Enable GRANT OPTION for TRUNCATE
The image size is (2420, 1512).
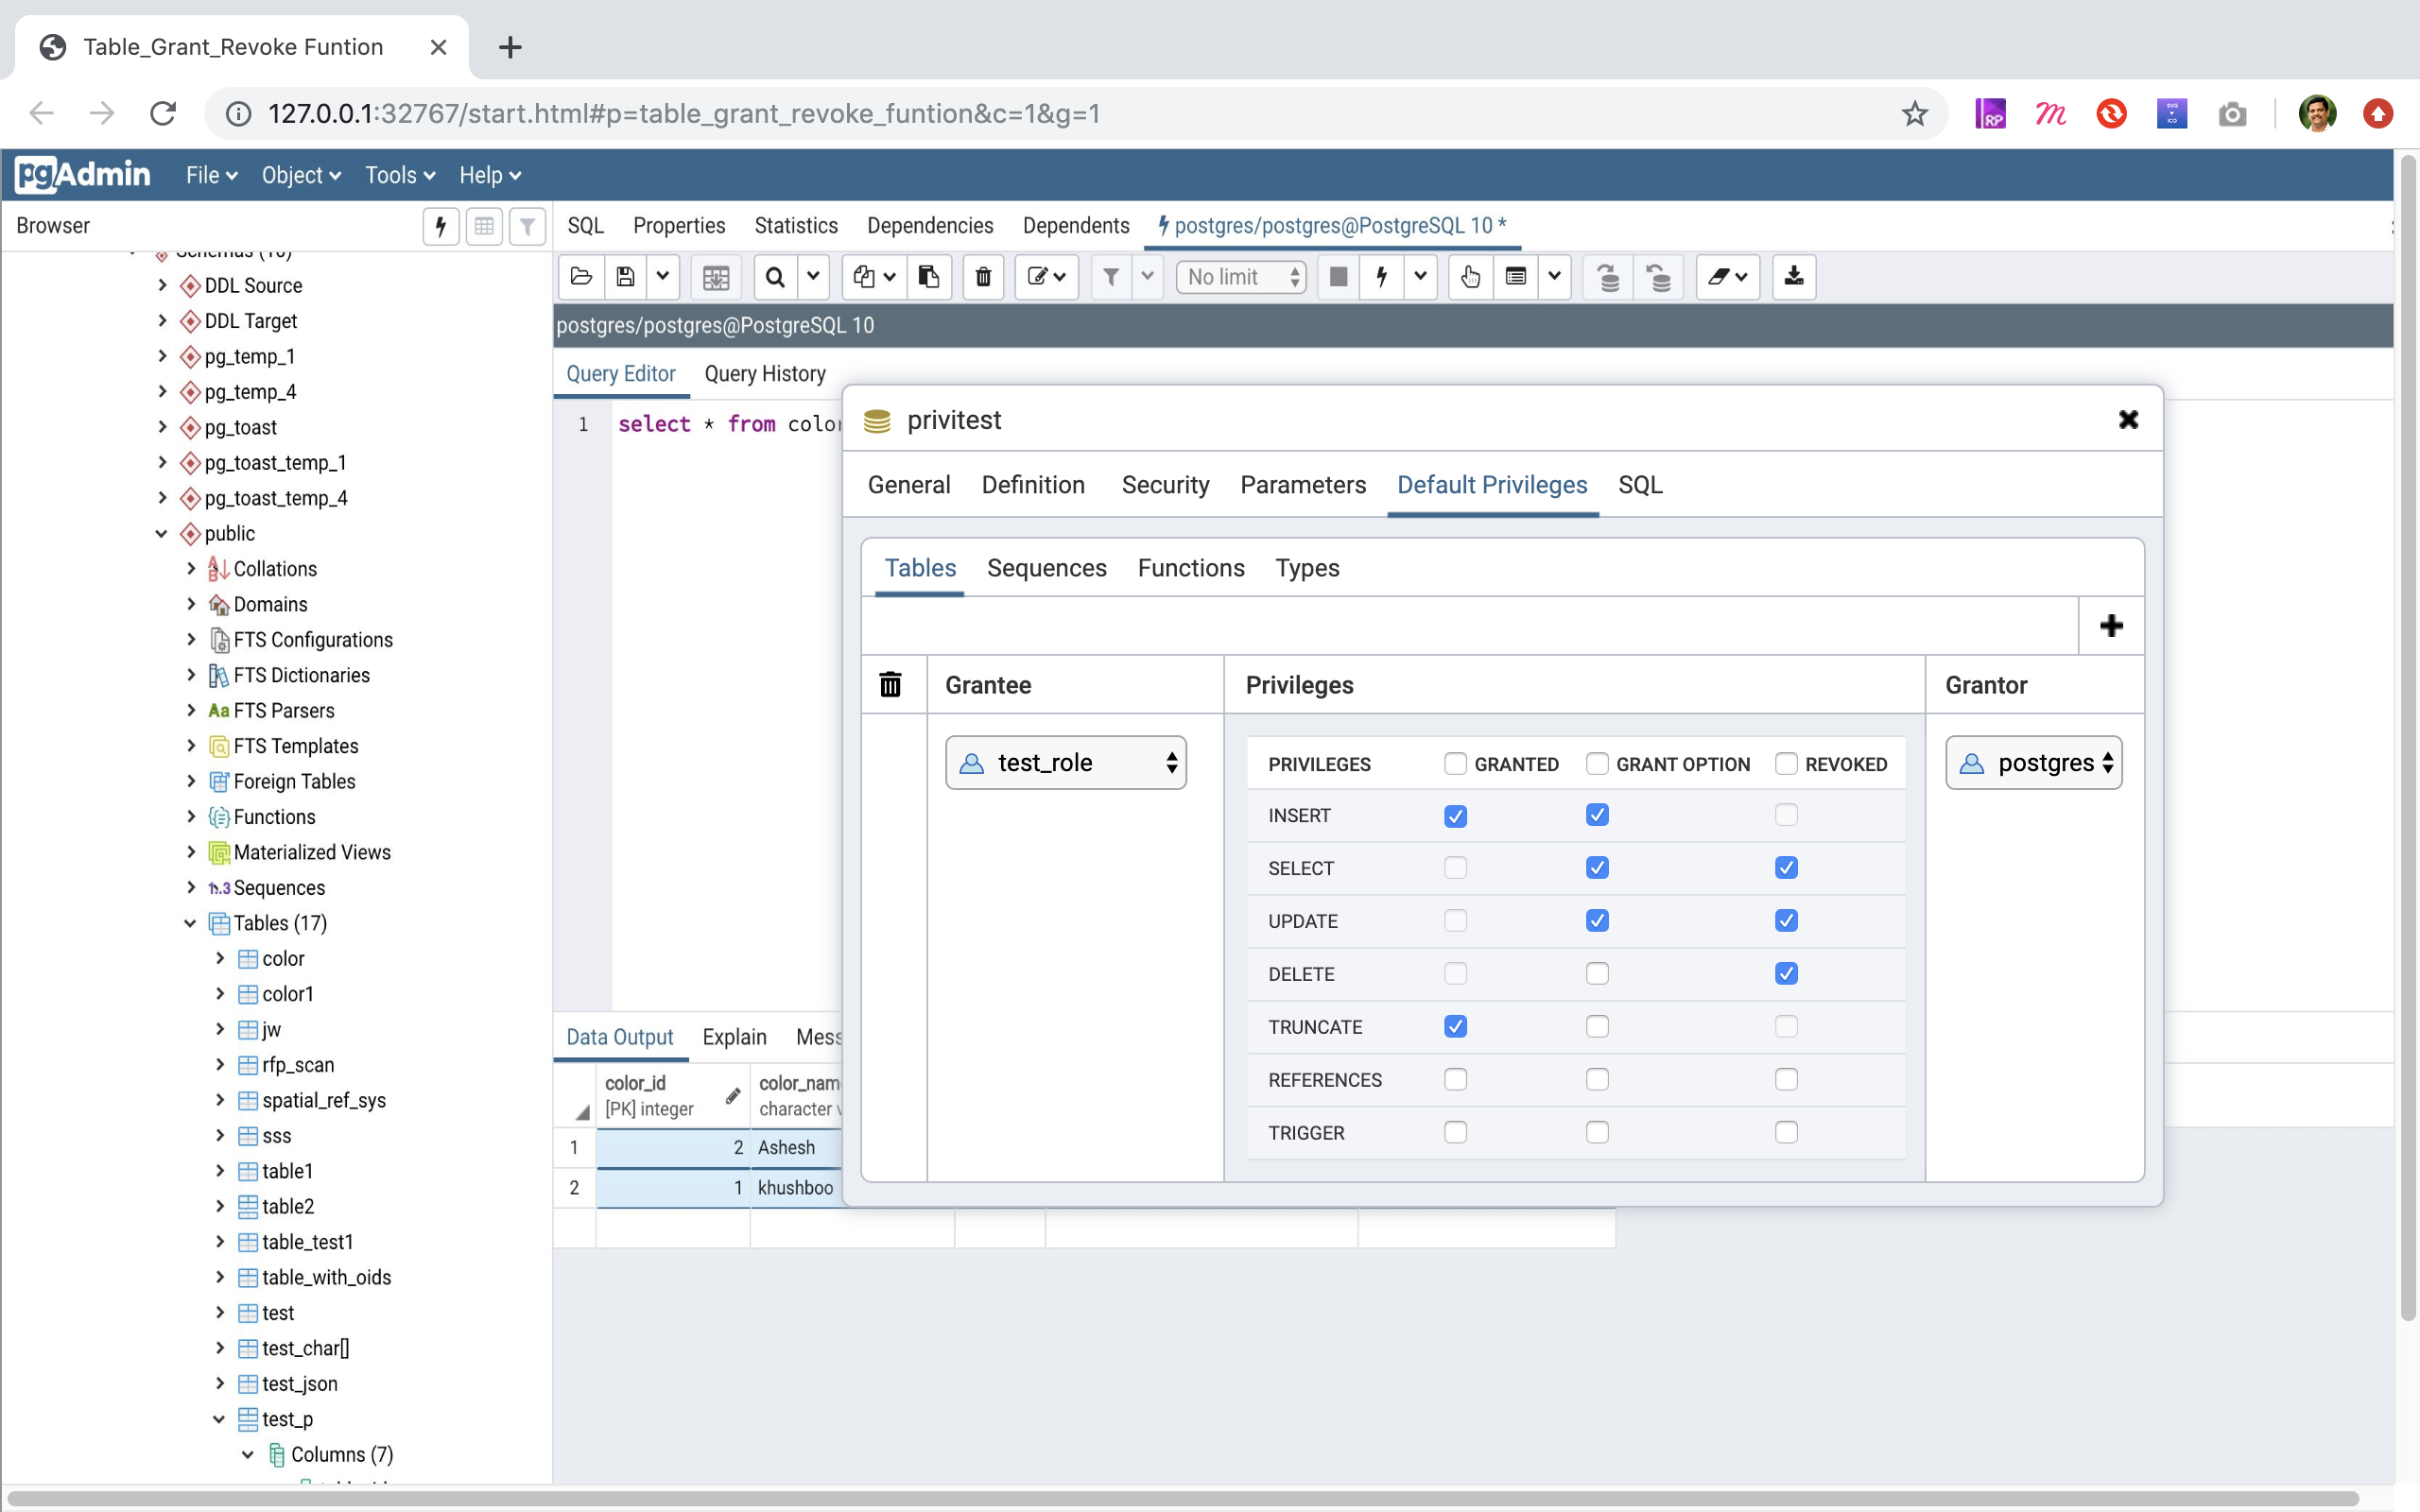(1597, 1027)
